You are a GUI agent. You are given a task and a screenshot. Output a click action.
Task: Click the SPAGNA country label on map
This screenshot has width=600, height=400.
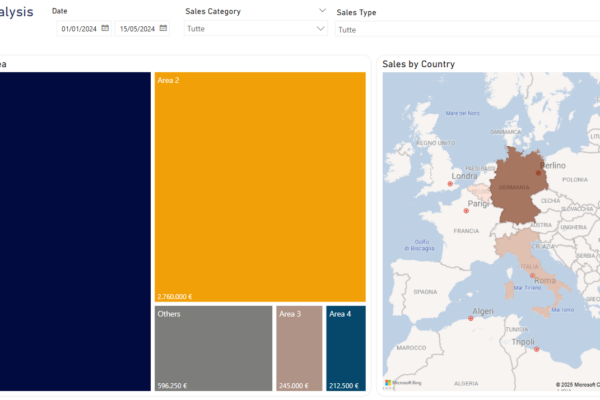tap(425, 292)
